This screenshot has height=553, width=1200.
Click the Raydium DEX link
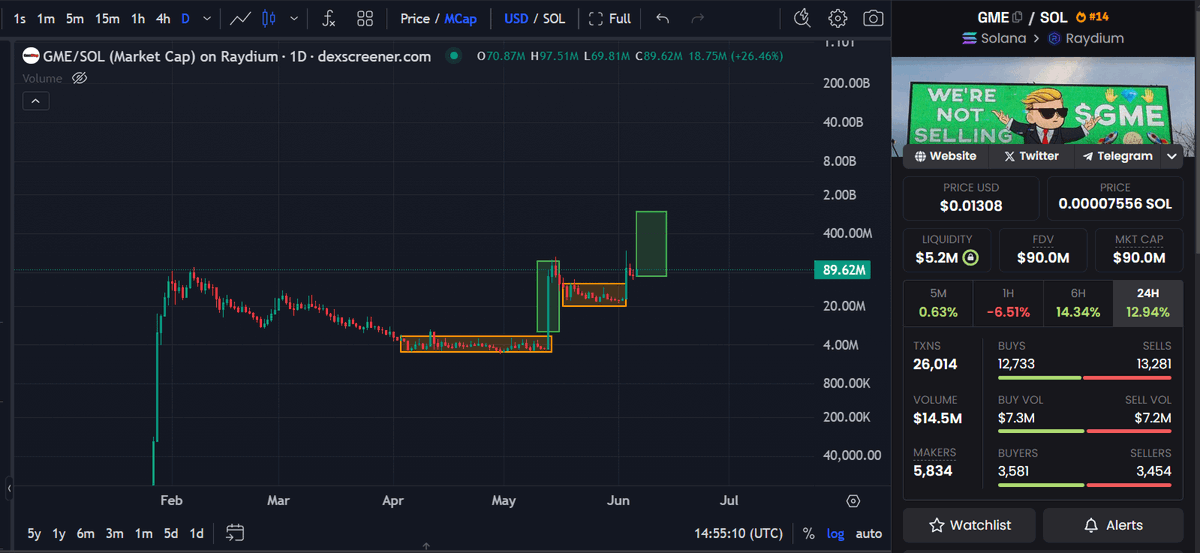tap(1085, 38)
